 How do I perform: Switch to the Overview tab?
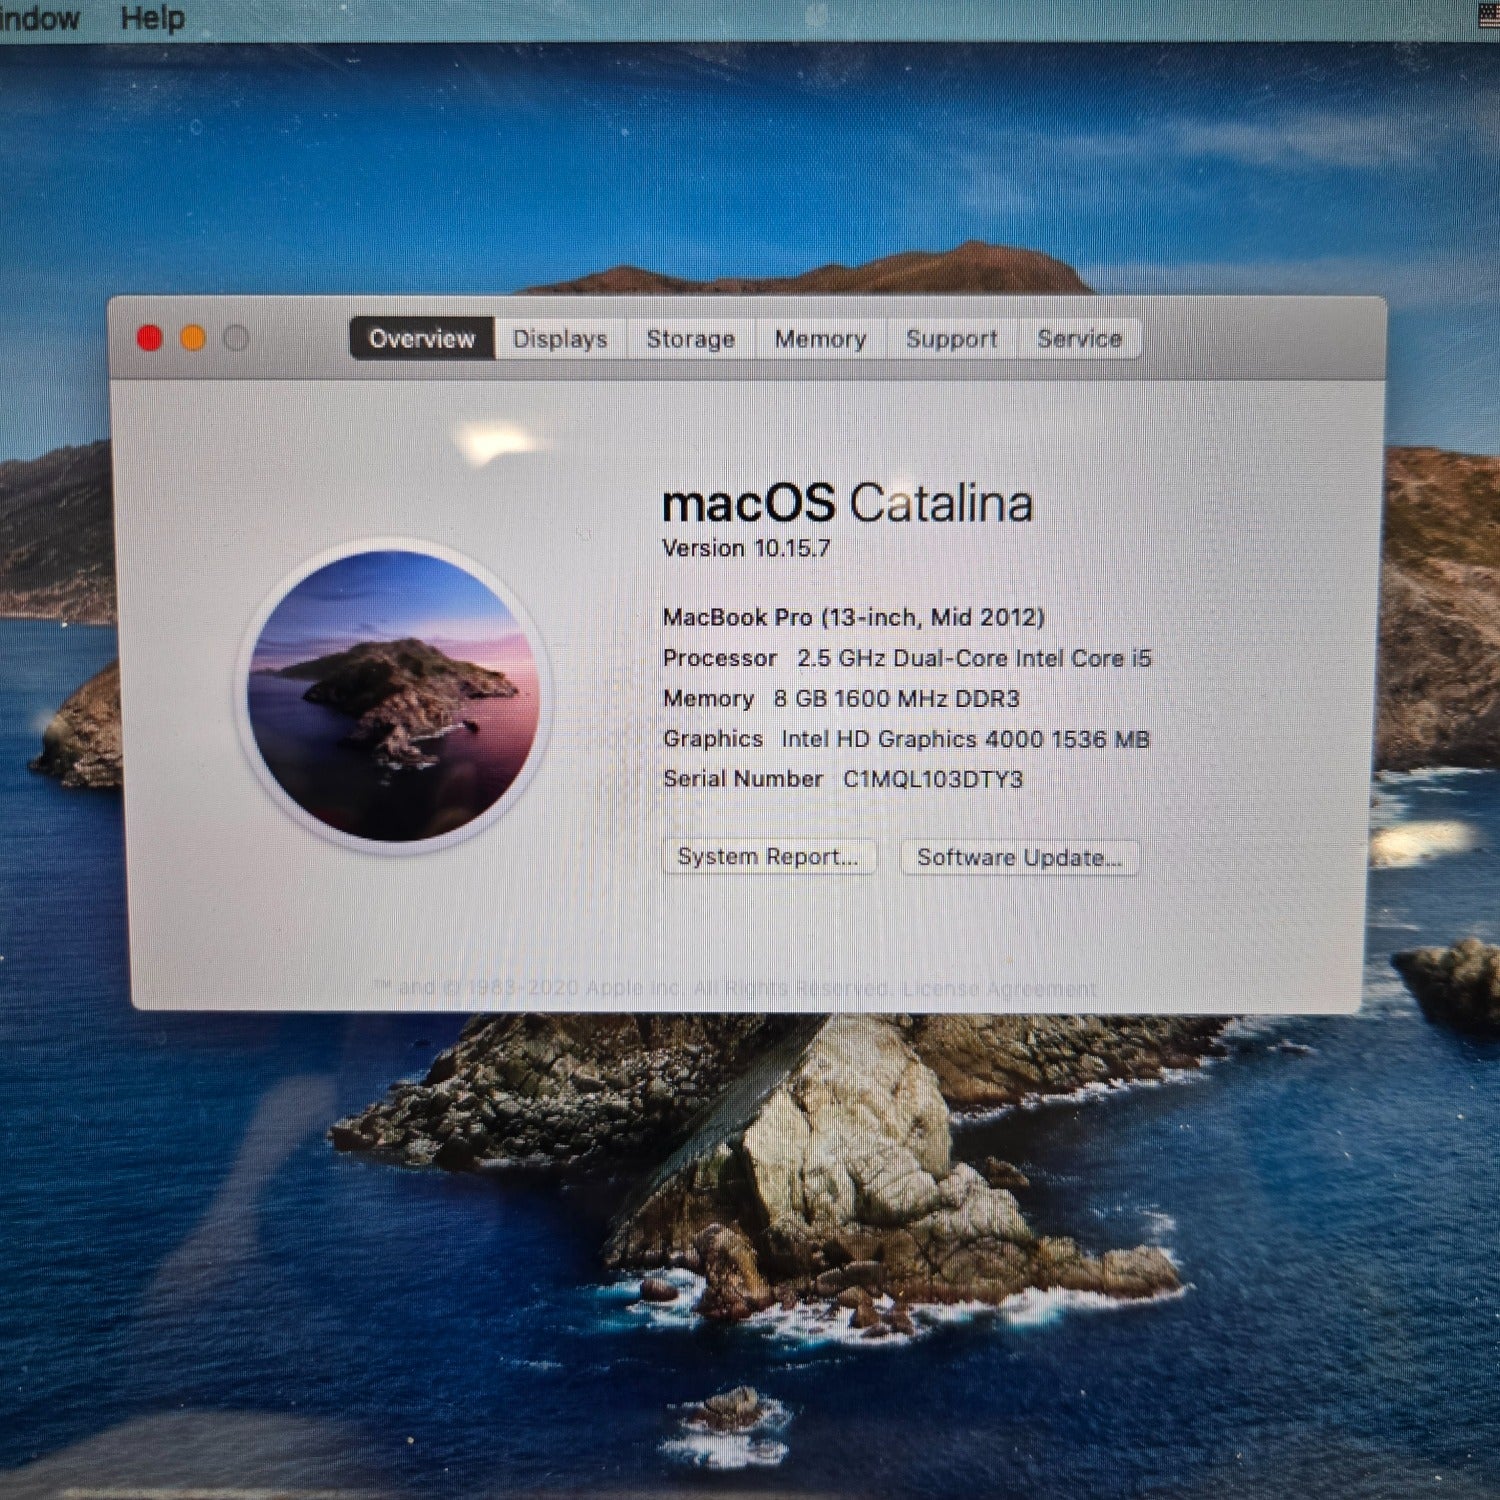tap(422, 339)
